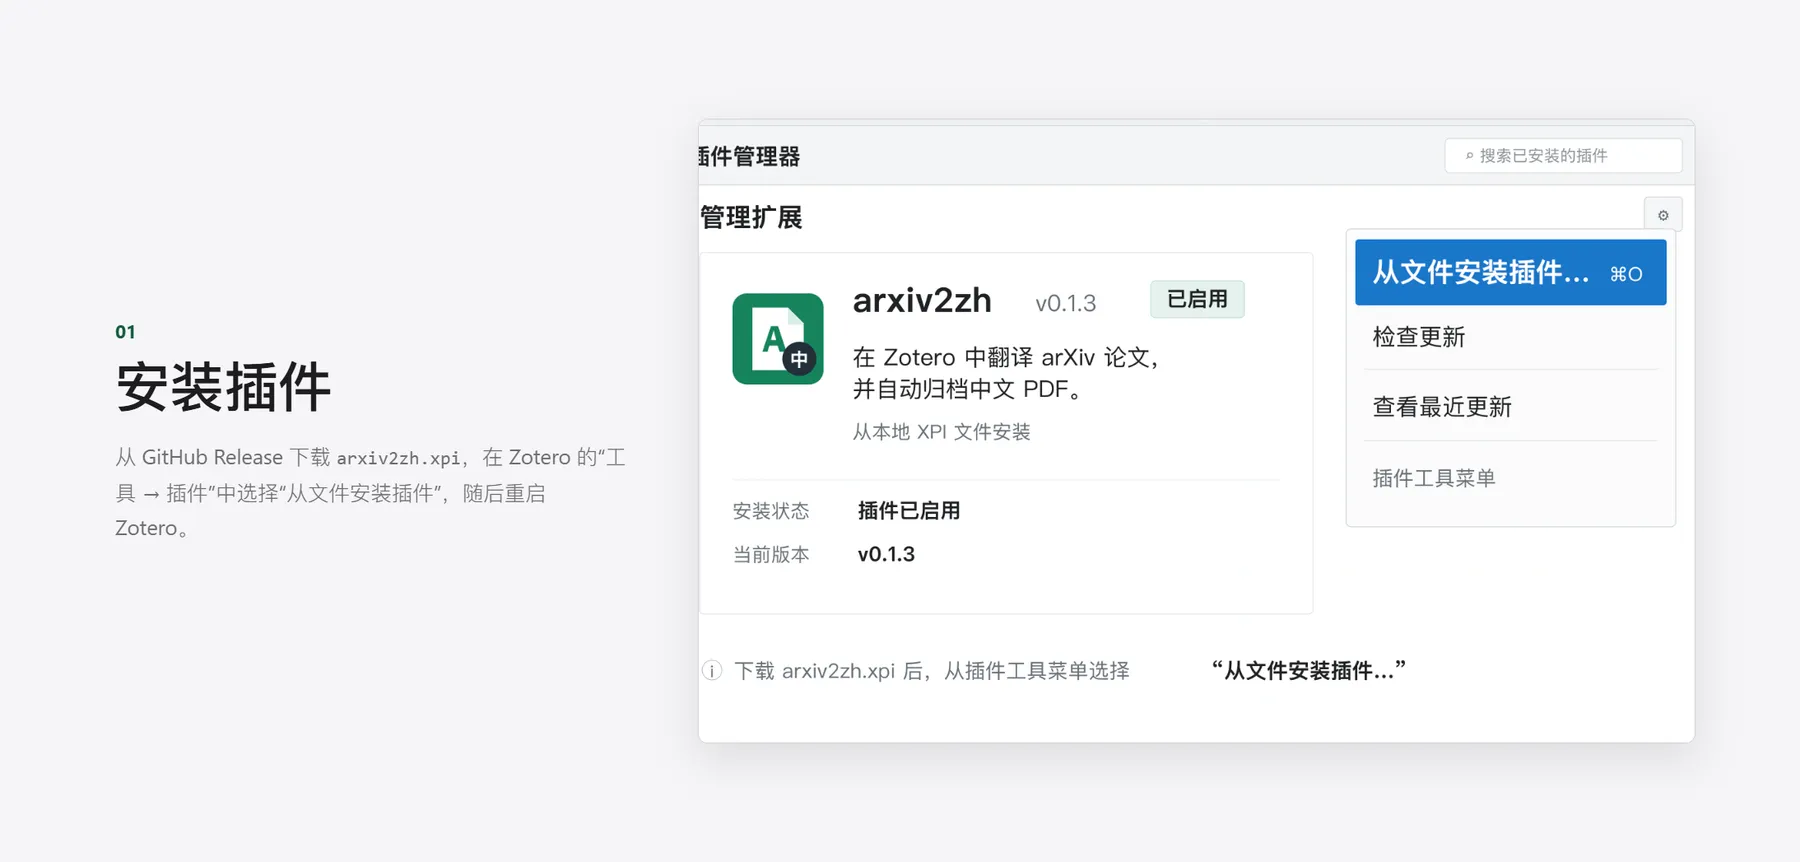Click the bold v0.1.3 current version value

click(886, 555)
